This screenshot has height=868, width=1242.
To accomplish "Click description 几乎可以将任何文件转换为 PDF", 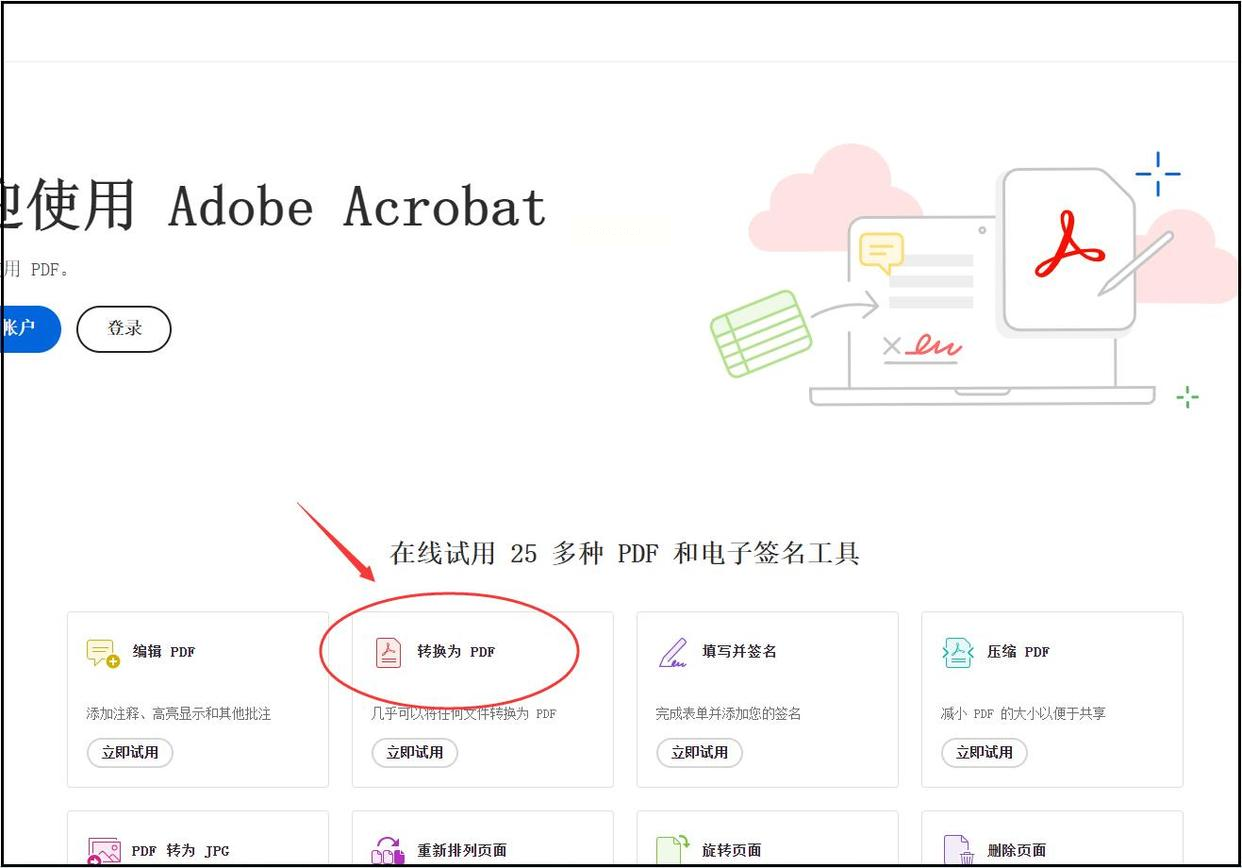I will [x=464, y=714].
